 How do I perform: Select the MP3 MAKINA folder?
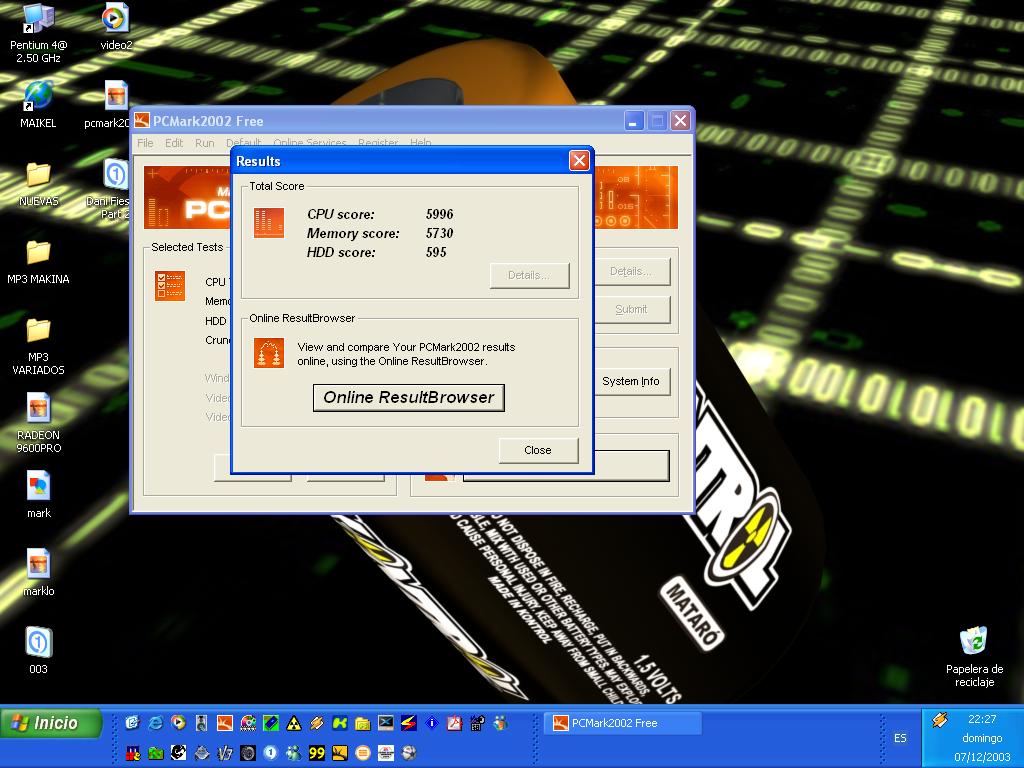point(39,262)
